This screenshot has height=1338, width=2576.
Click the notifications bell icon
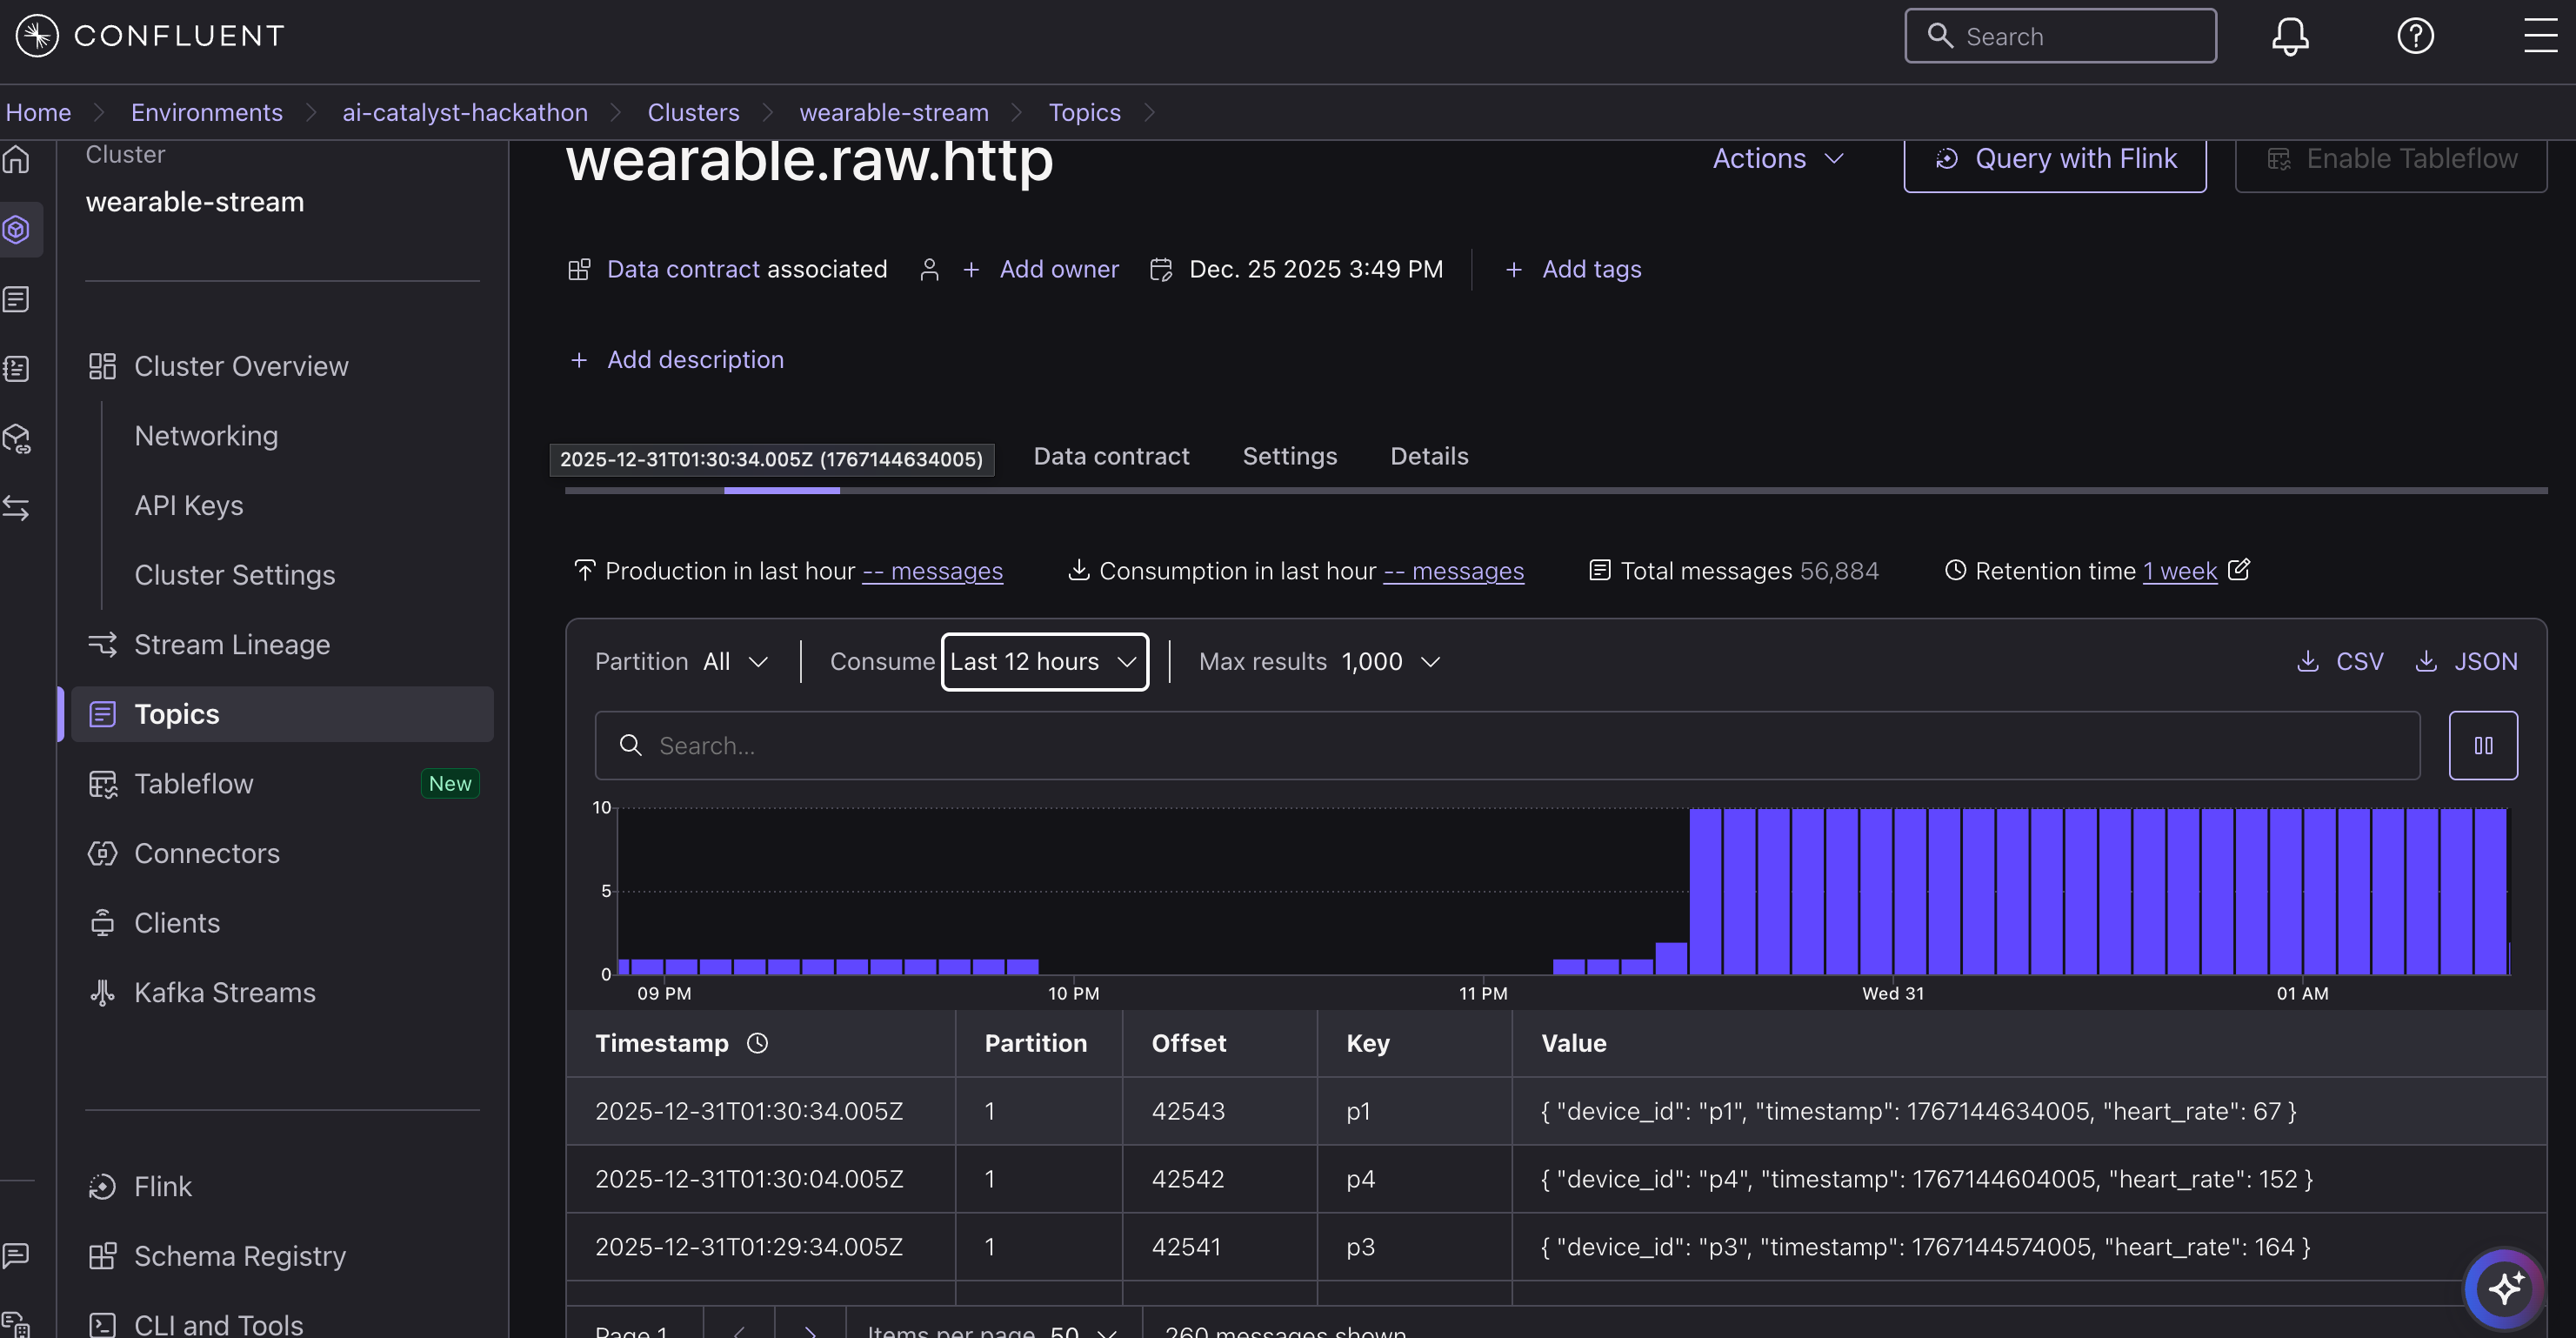click(2289, 36)
